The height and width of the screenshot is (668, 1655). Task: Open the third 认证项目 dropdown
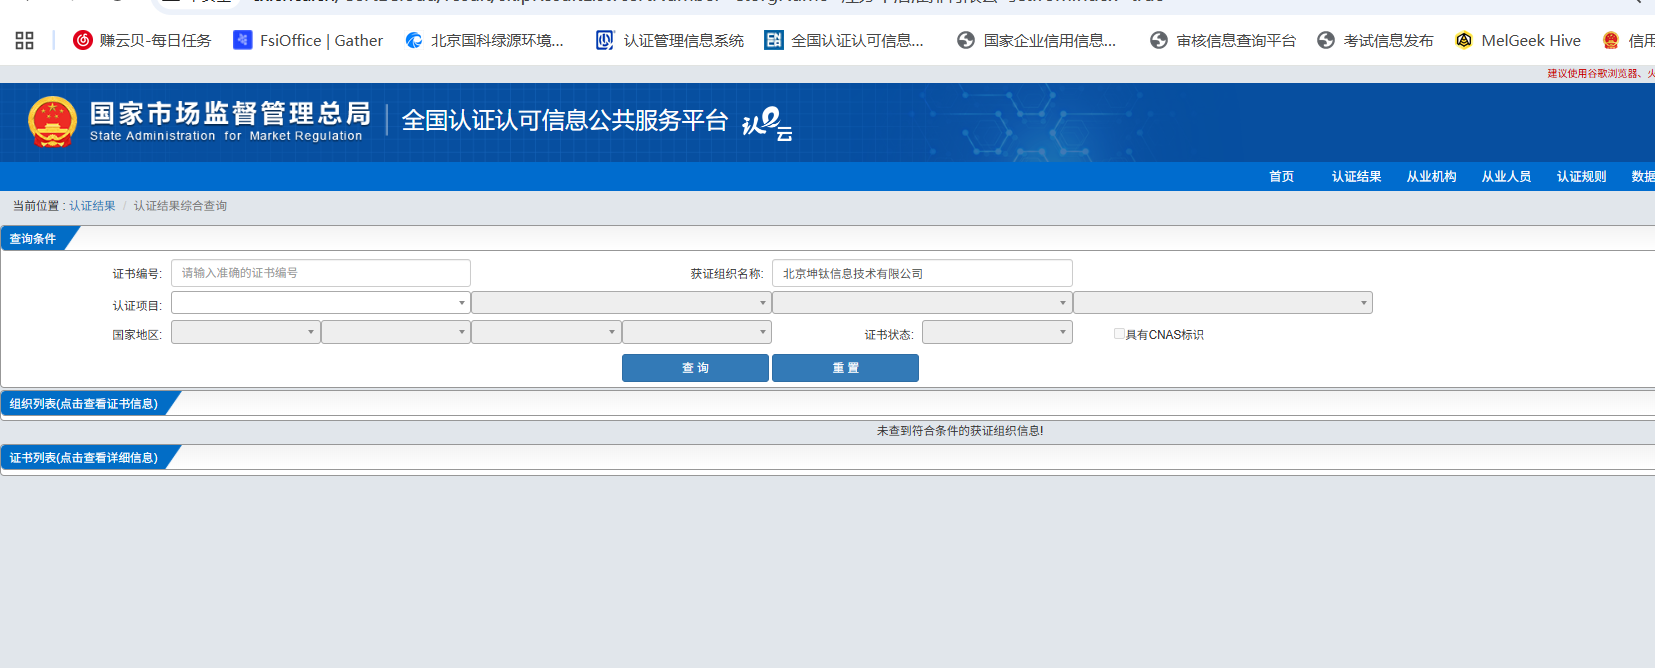coord(922,302)
